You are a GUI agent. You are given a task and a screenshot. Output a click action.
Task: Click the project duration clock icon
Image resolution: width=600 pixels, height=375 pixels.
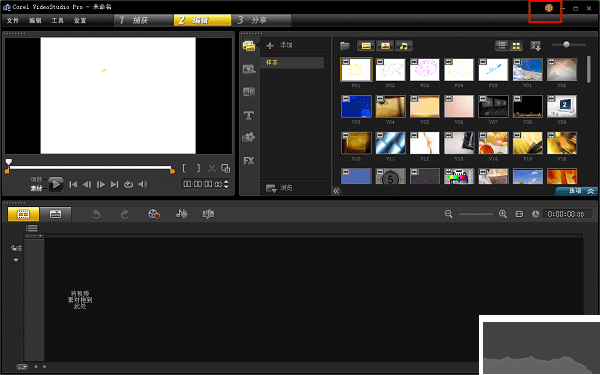click(x=536, y=214)
